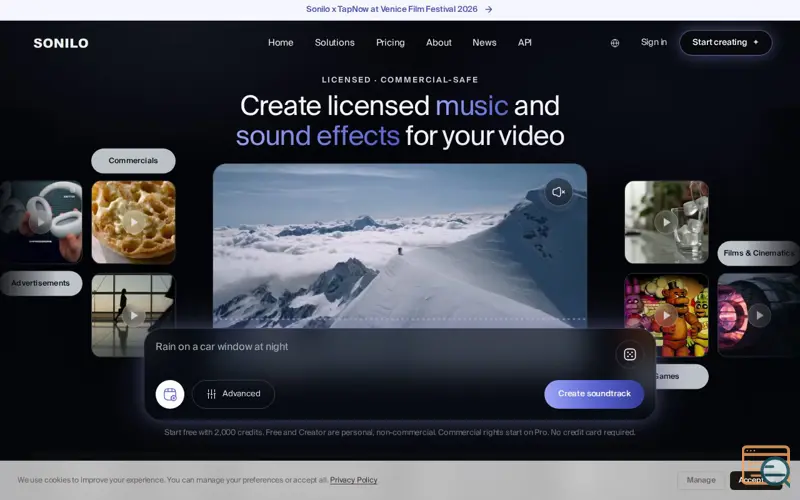Open the API nav item
The image size is (800, 500).
point(524,42)
